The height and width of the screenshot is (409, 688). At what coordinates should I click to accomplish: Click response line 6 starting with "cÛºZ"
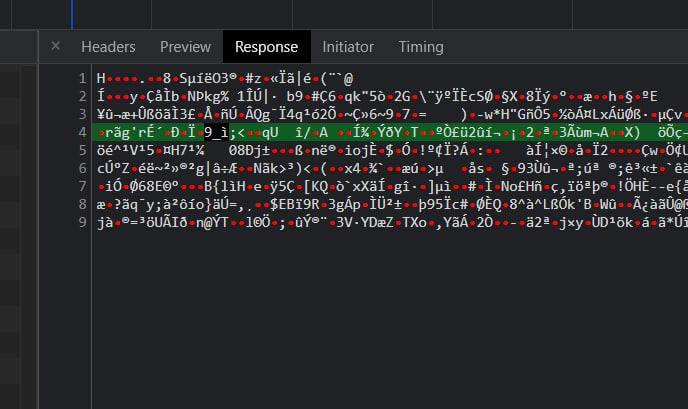(392, 169)
